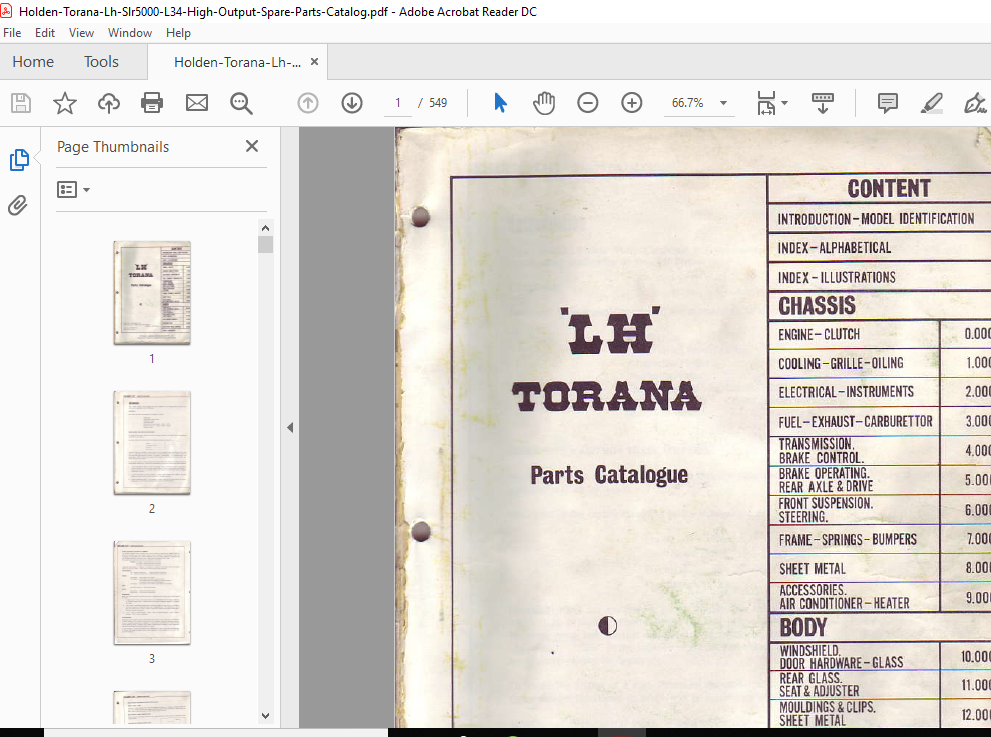
Task: Open the Find text magnifier icon
Action: click(241, 103)
